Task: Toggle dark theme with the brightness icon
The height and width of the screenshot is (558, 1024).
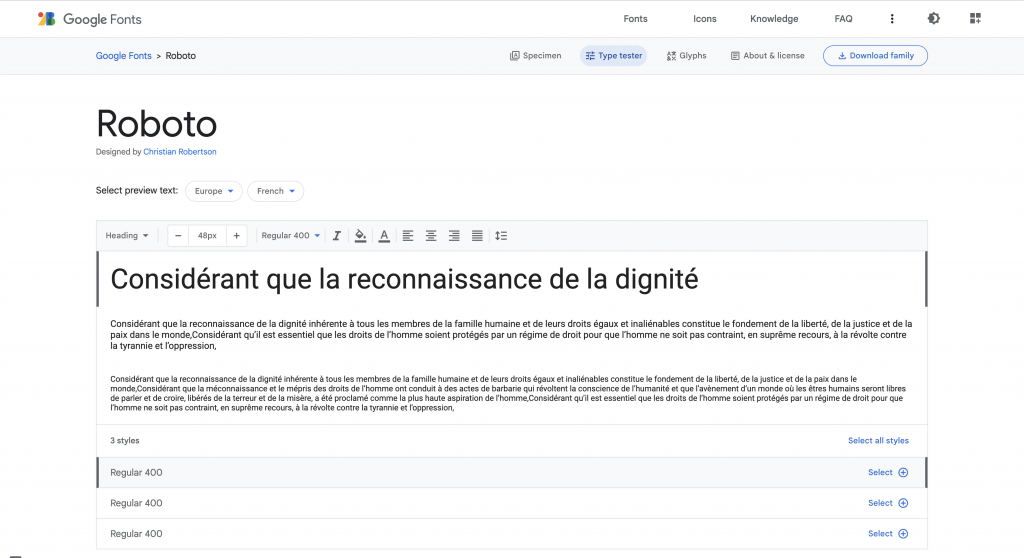Action: click(x=934, y=18)
